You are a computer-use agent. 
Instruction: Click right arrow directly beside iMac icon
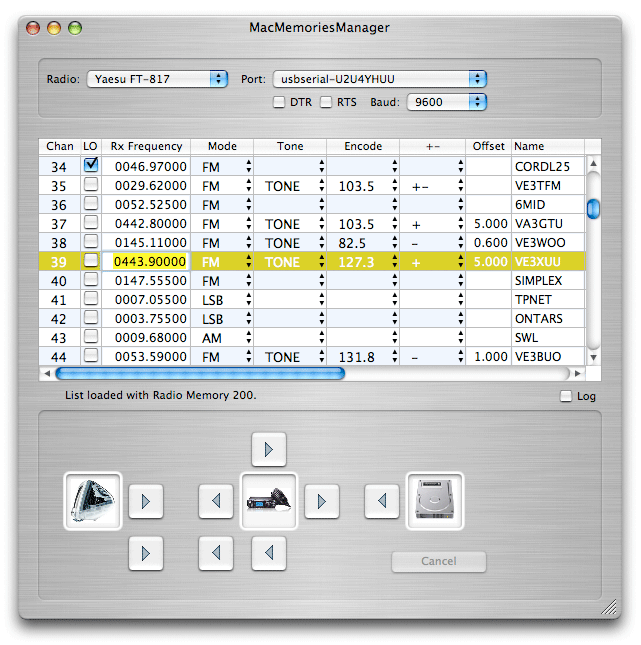pos(146,501)
